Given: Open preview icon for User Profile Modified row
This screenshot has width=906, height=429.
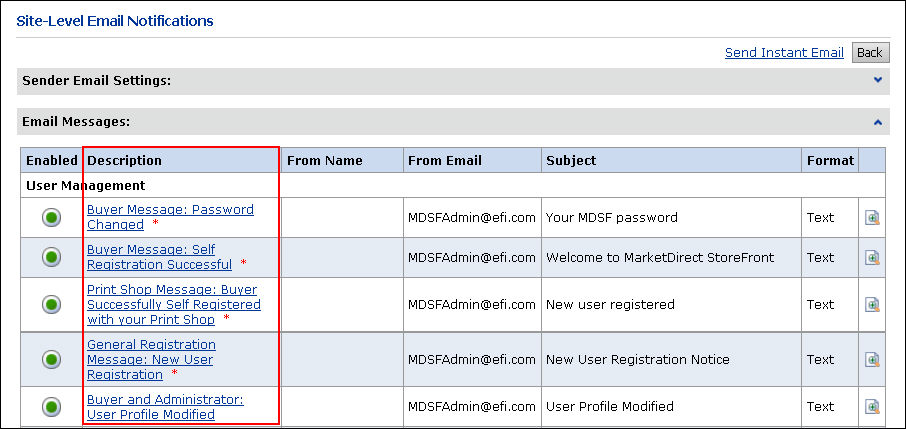Looking at the screenshot, I should coord(872,407).
